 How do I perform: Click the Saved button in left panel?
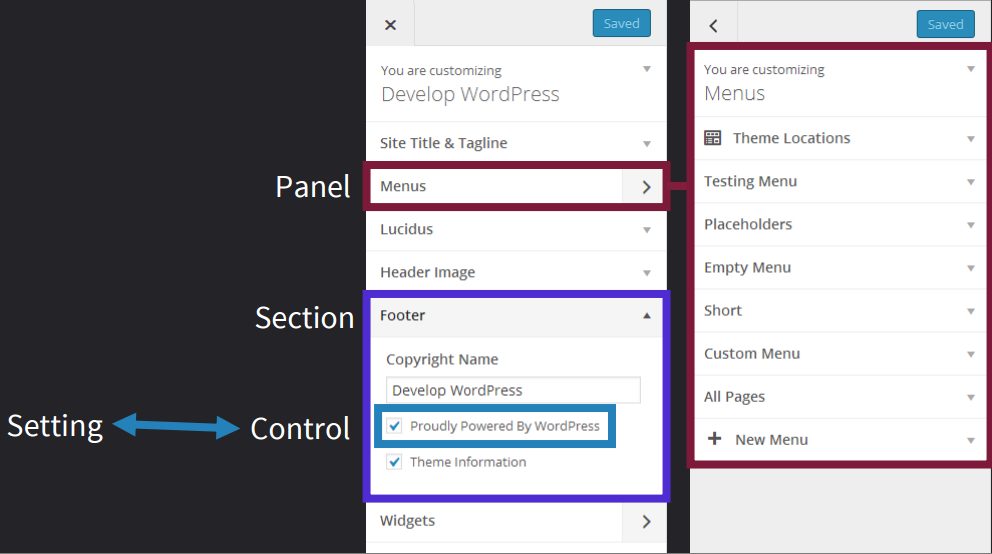click(621, 24)
